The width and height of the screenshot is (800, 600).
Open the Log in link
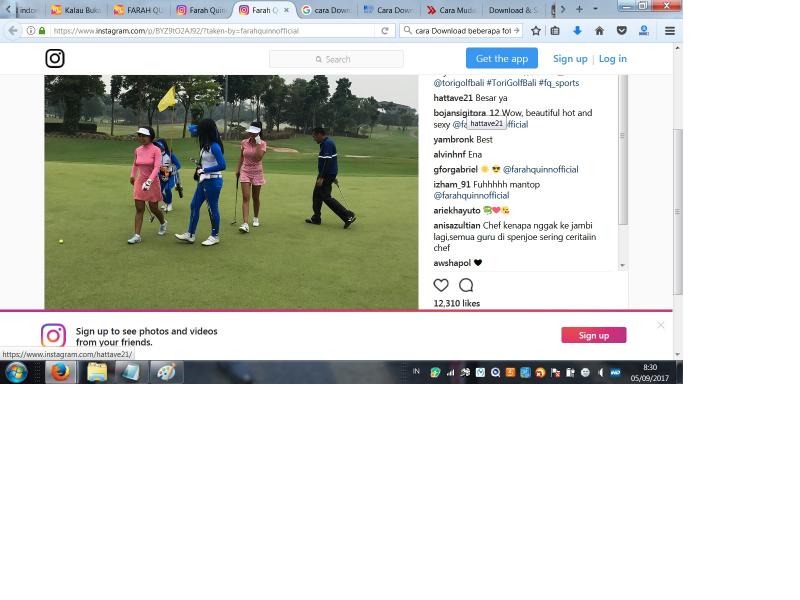tap(612, 59)
